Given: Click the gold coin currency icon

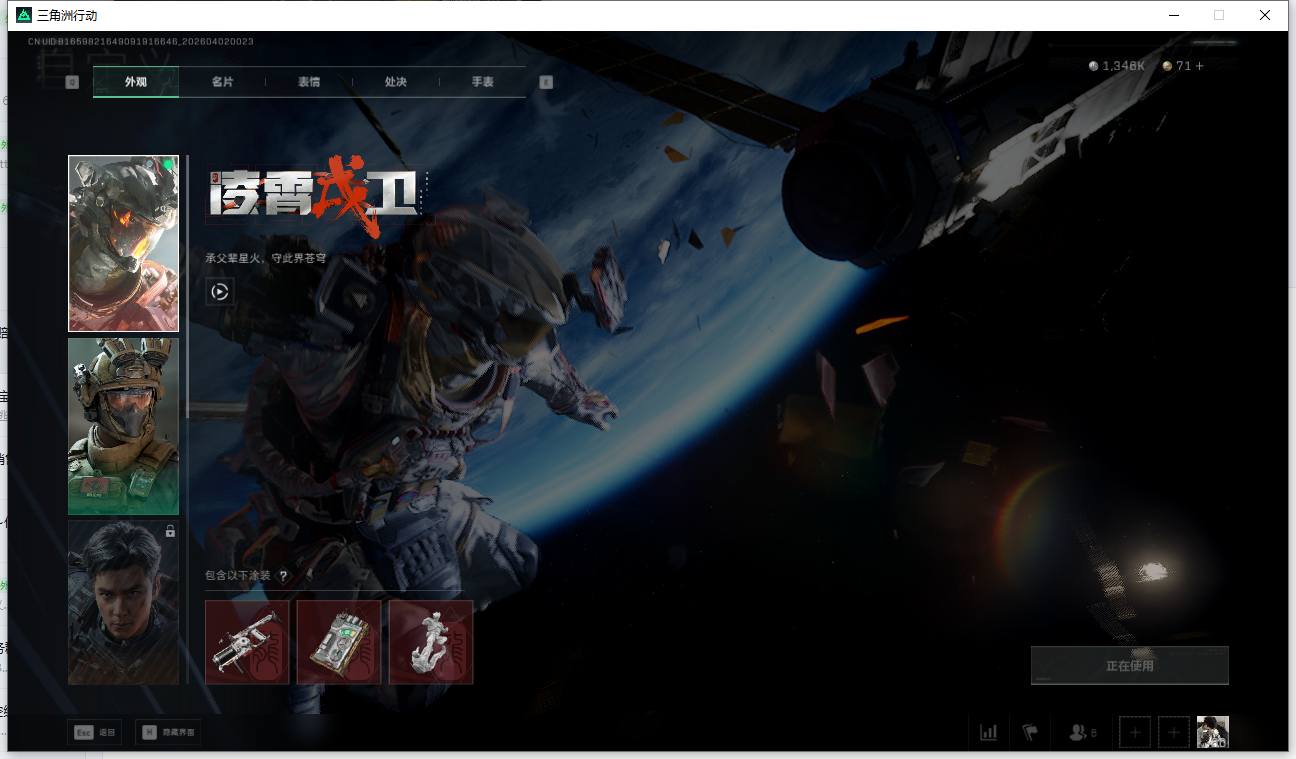Looking at the screenshot, I should point(1167,66).
